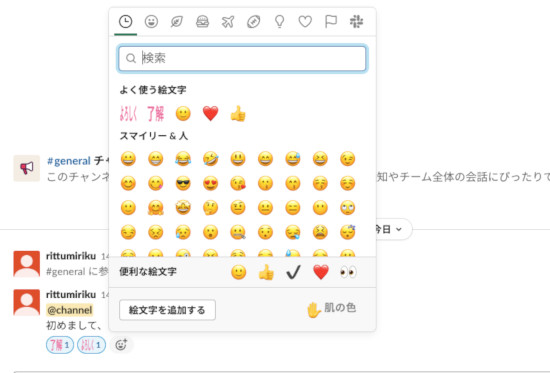Choose check mark in 便利な絵文字 row
550x373 pixels.
click(293, 272)
